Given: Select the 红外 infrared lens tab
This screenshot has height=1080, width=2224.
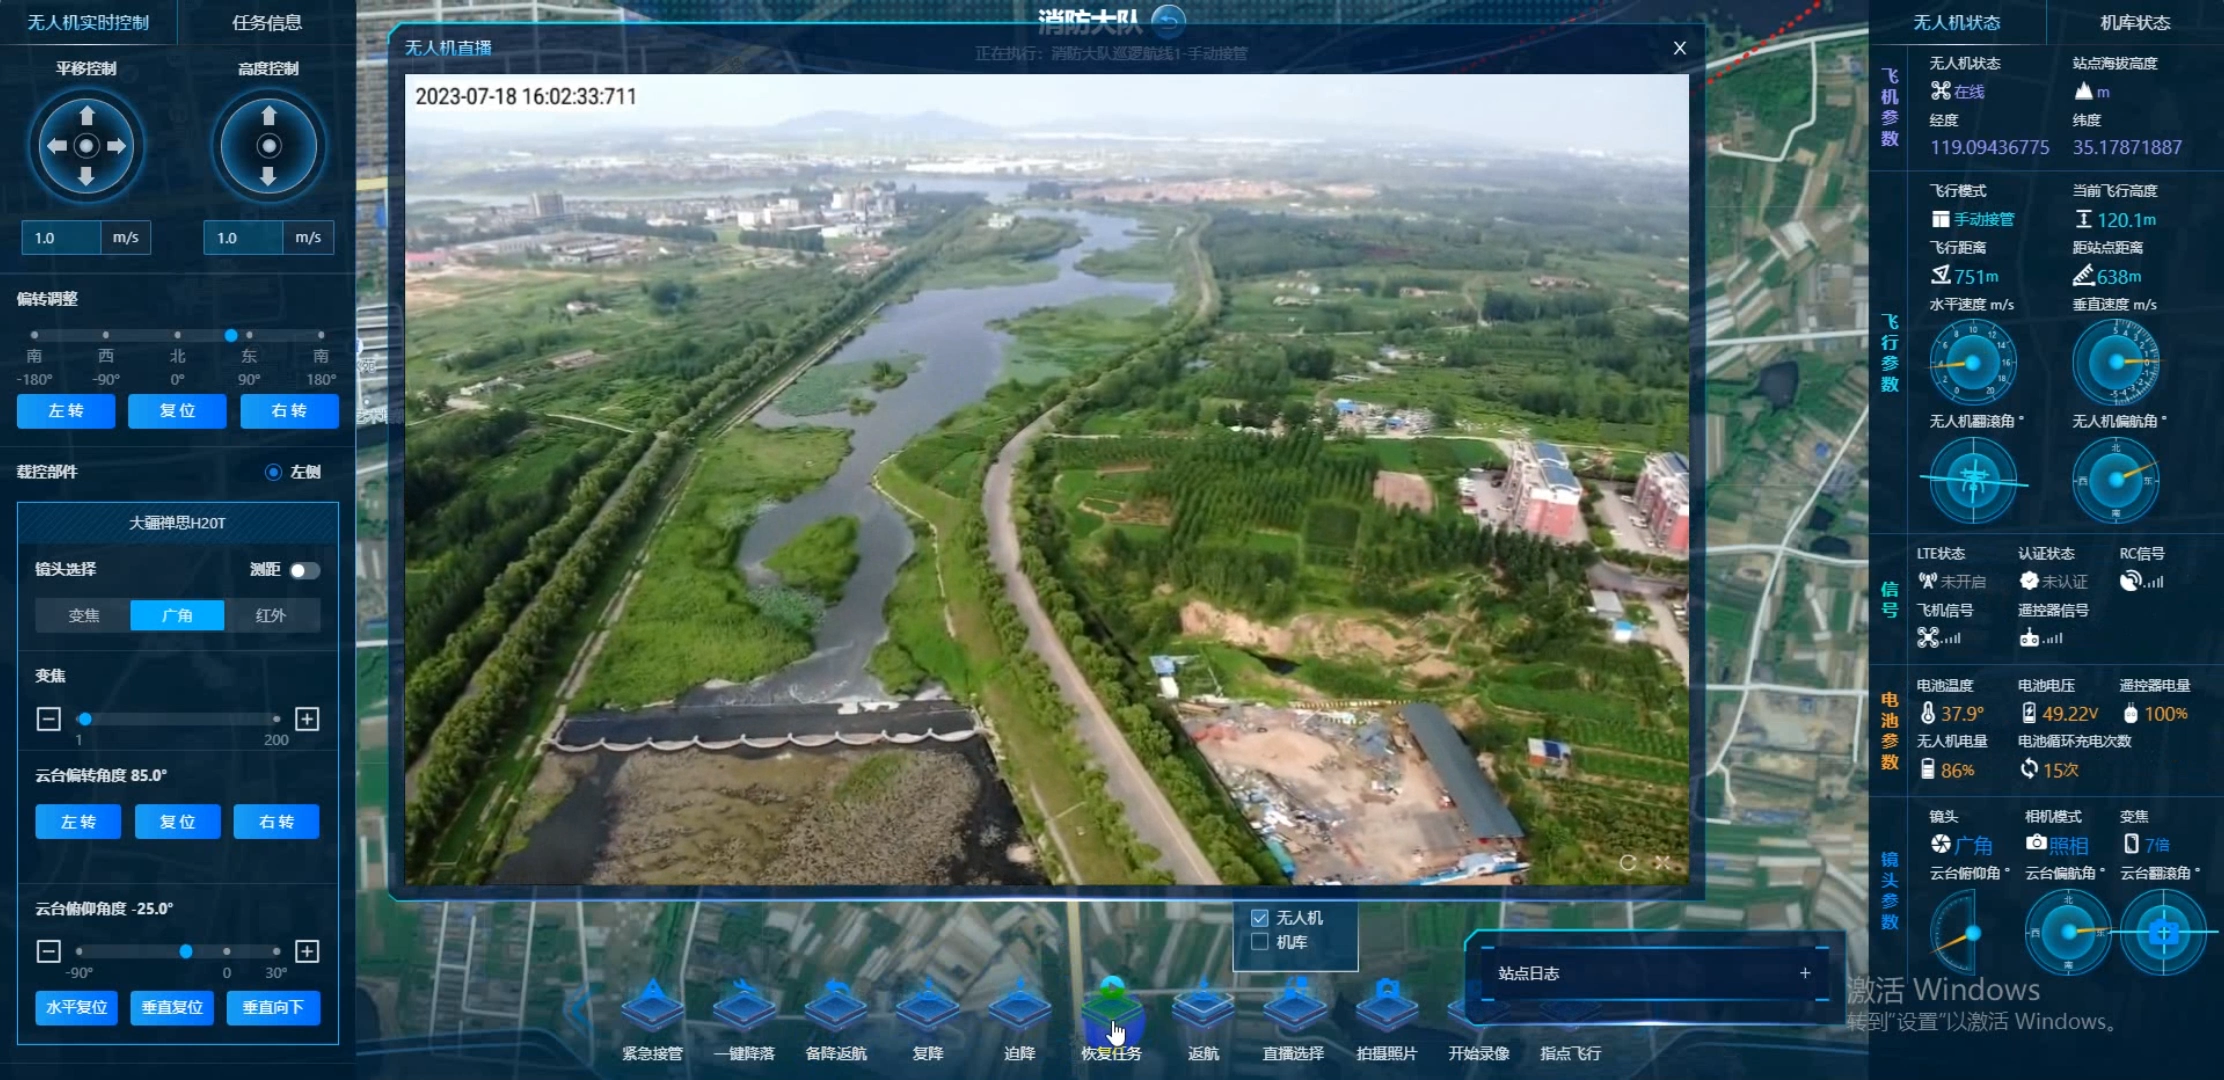Looking at the screenshot, I should point(271,615).
